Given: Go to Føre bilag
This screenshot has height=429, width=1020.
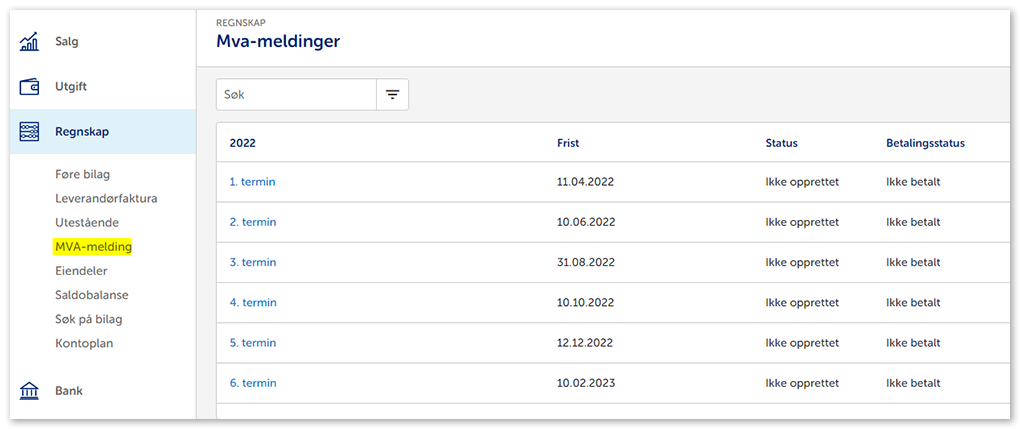Looking at the screenshot, I should pos(83,174).
